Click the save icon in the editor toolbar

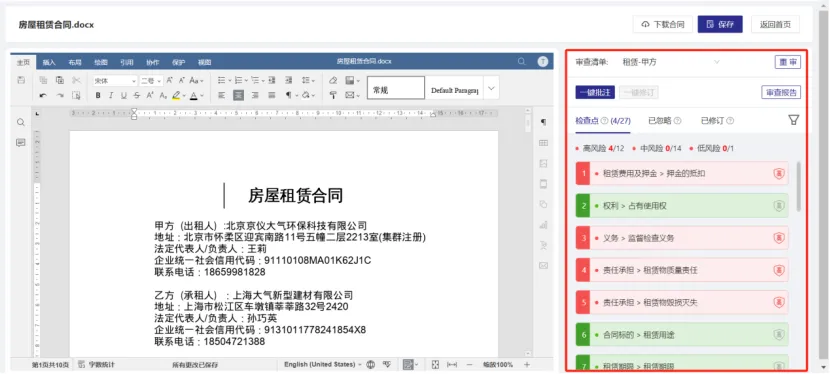(x=21, y=80)
